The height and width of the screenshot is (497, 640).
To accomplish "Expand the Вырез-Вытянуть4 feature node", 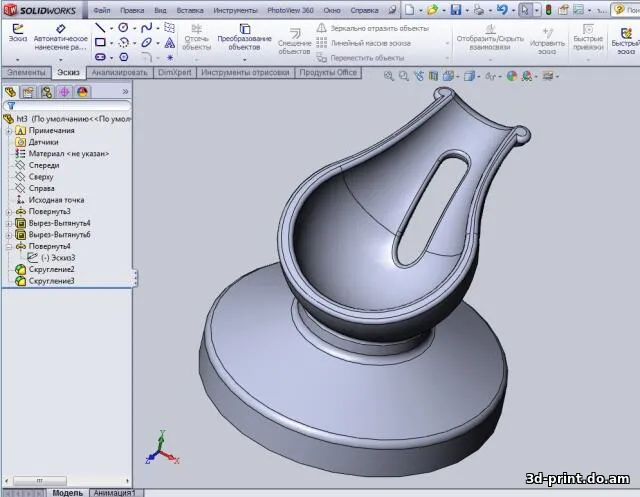I will tap(9, 224).
